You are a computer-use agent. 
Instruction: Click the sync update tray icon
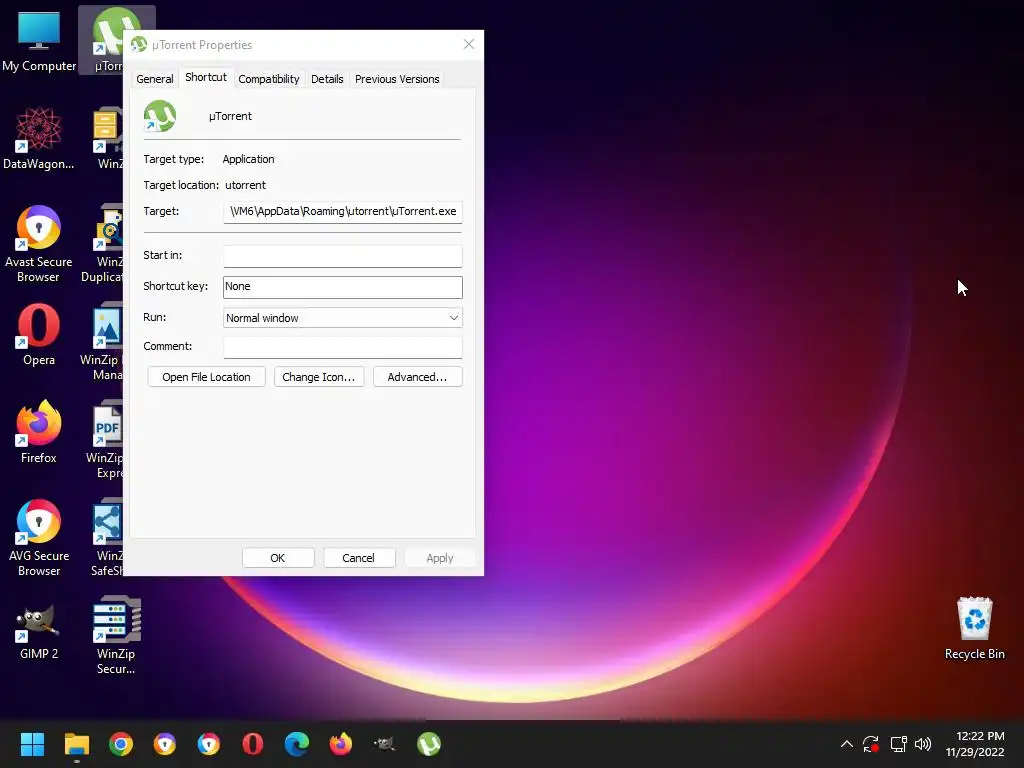pyautogui.click(x=871, y=744)
